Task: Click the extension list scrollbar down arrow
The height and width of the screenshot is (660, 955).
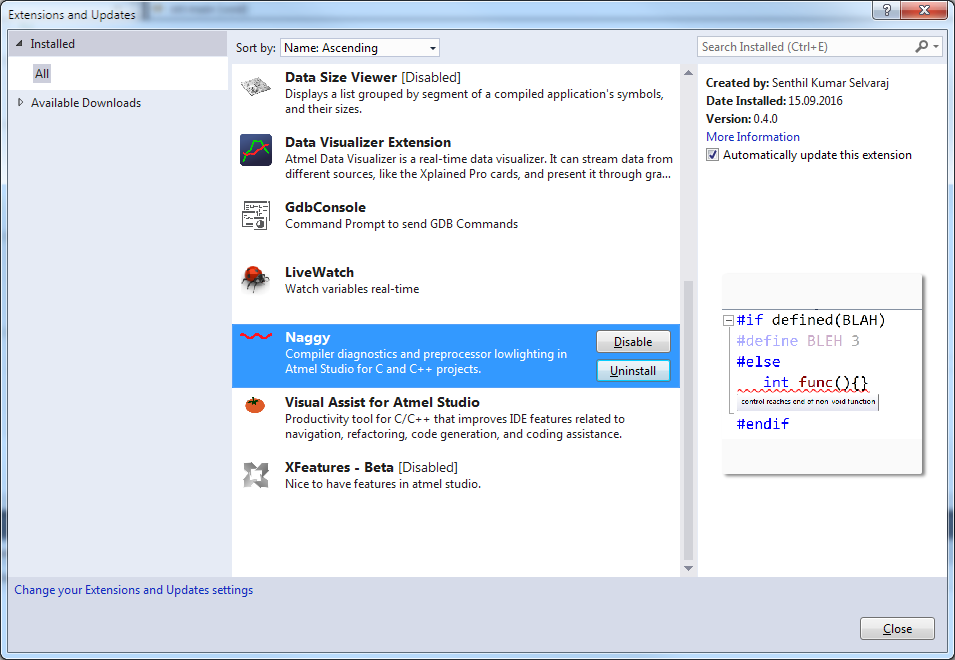Action: pyautogui.click(x=688, y=568)
